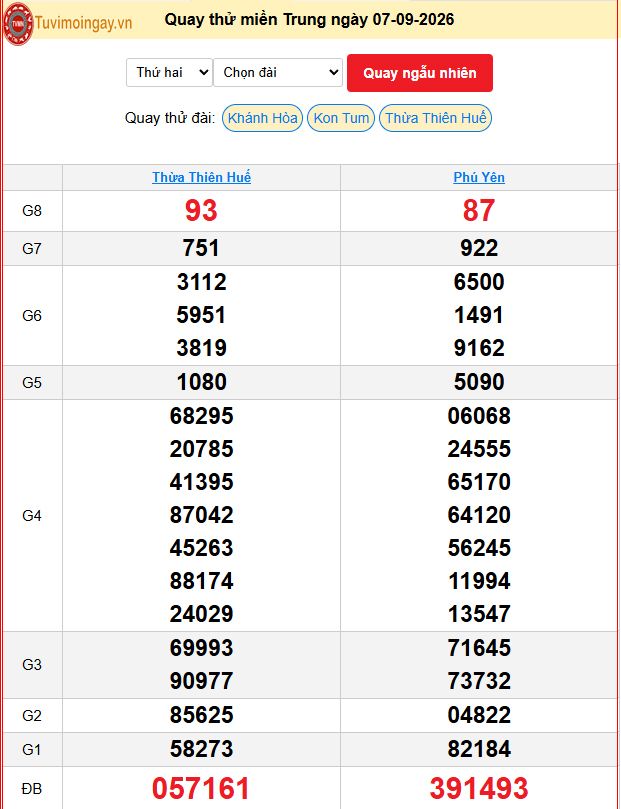This screenshot has height=809, width=621.
Task: Click the G4 number 56245
Action: coord(479,548)
